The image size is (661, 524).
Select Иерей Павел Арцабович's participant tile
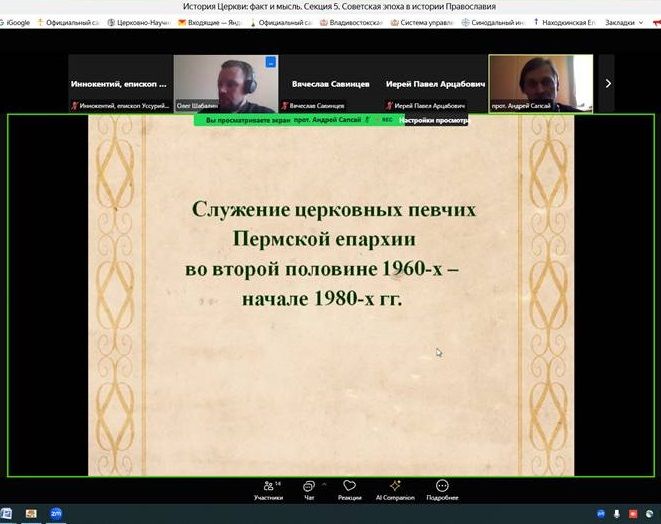click(x=435, y=84)
